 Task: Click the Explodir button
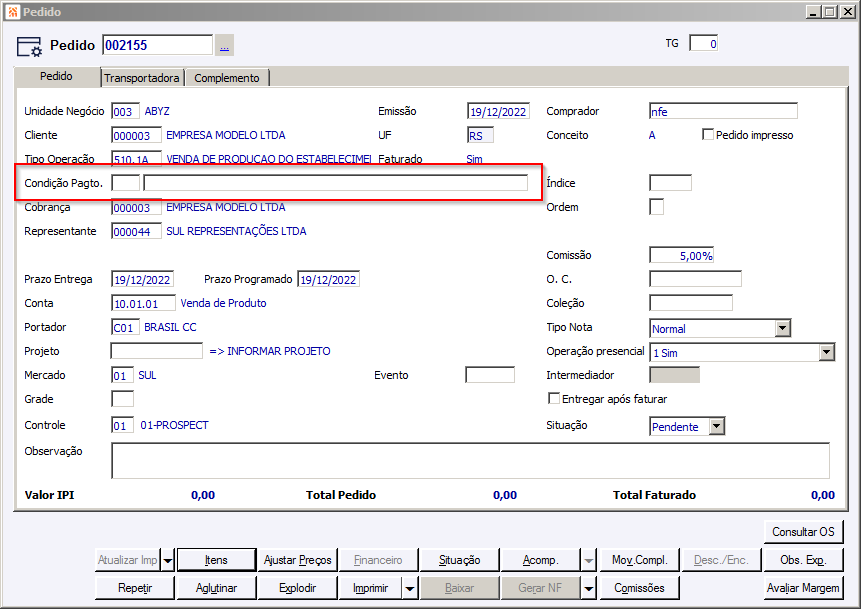tap(298, 588)
